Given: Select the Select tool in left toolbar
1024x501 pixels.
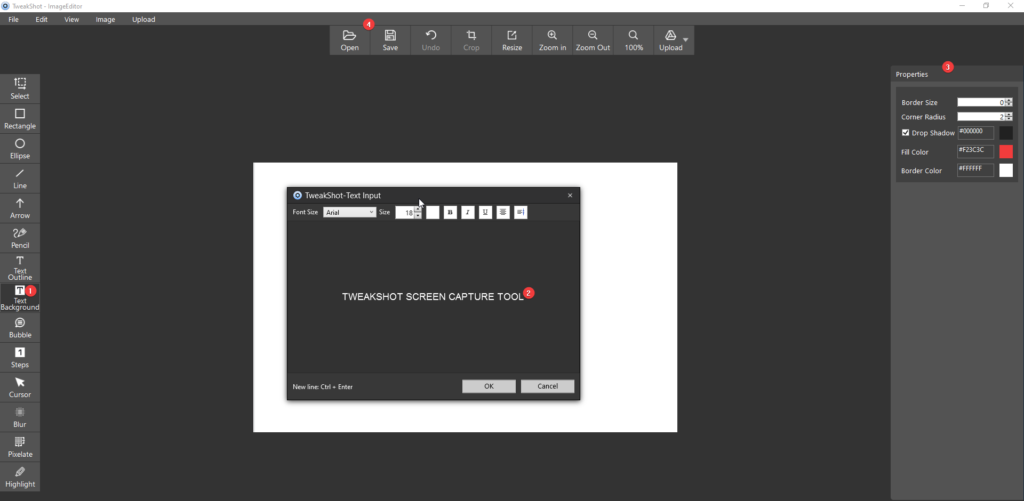Looking at the screenshot, I should (20, 88).
